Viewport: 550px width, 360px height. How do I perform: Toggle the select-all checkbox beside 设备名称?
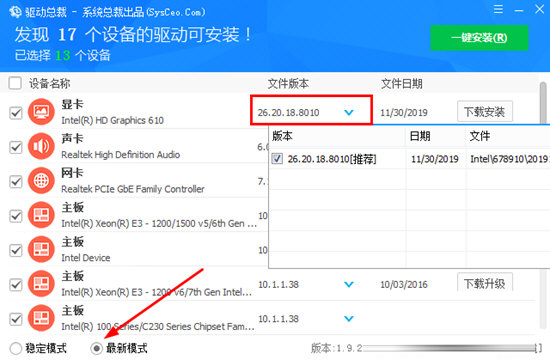click(x=15, y=84)
